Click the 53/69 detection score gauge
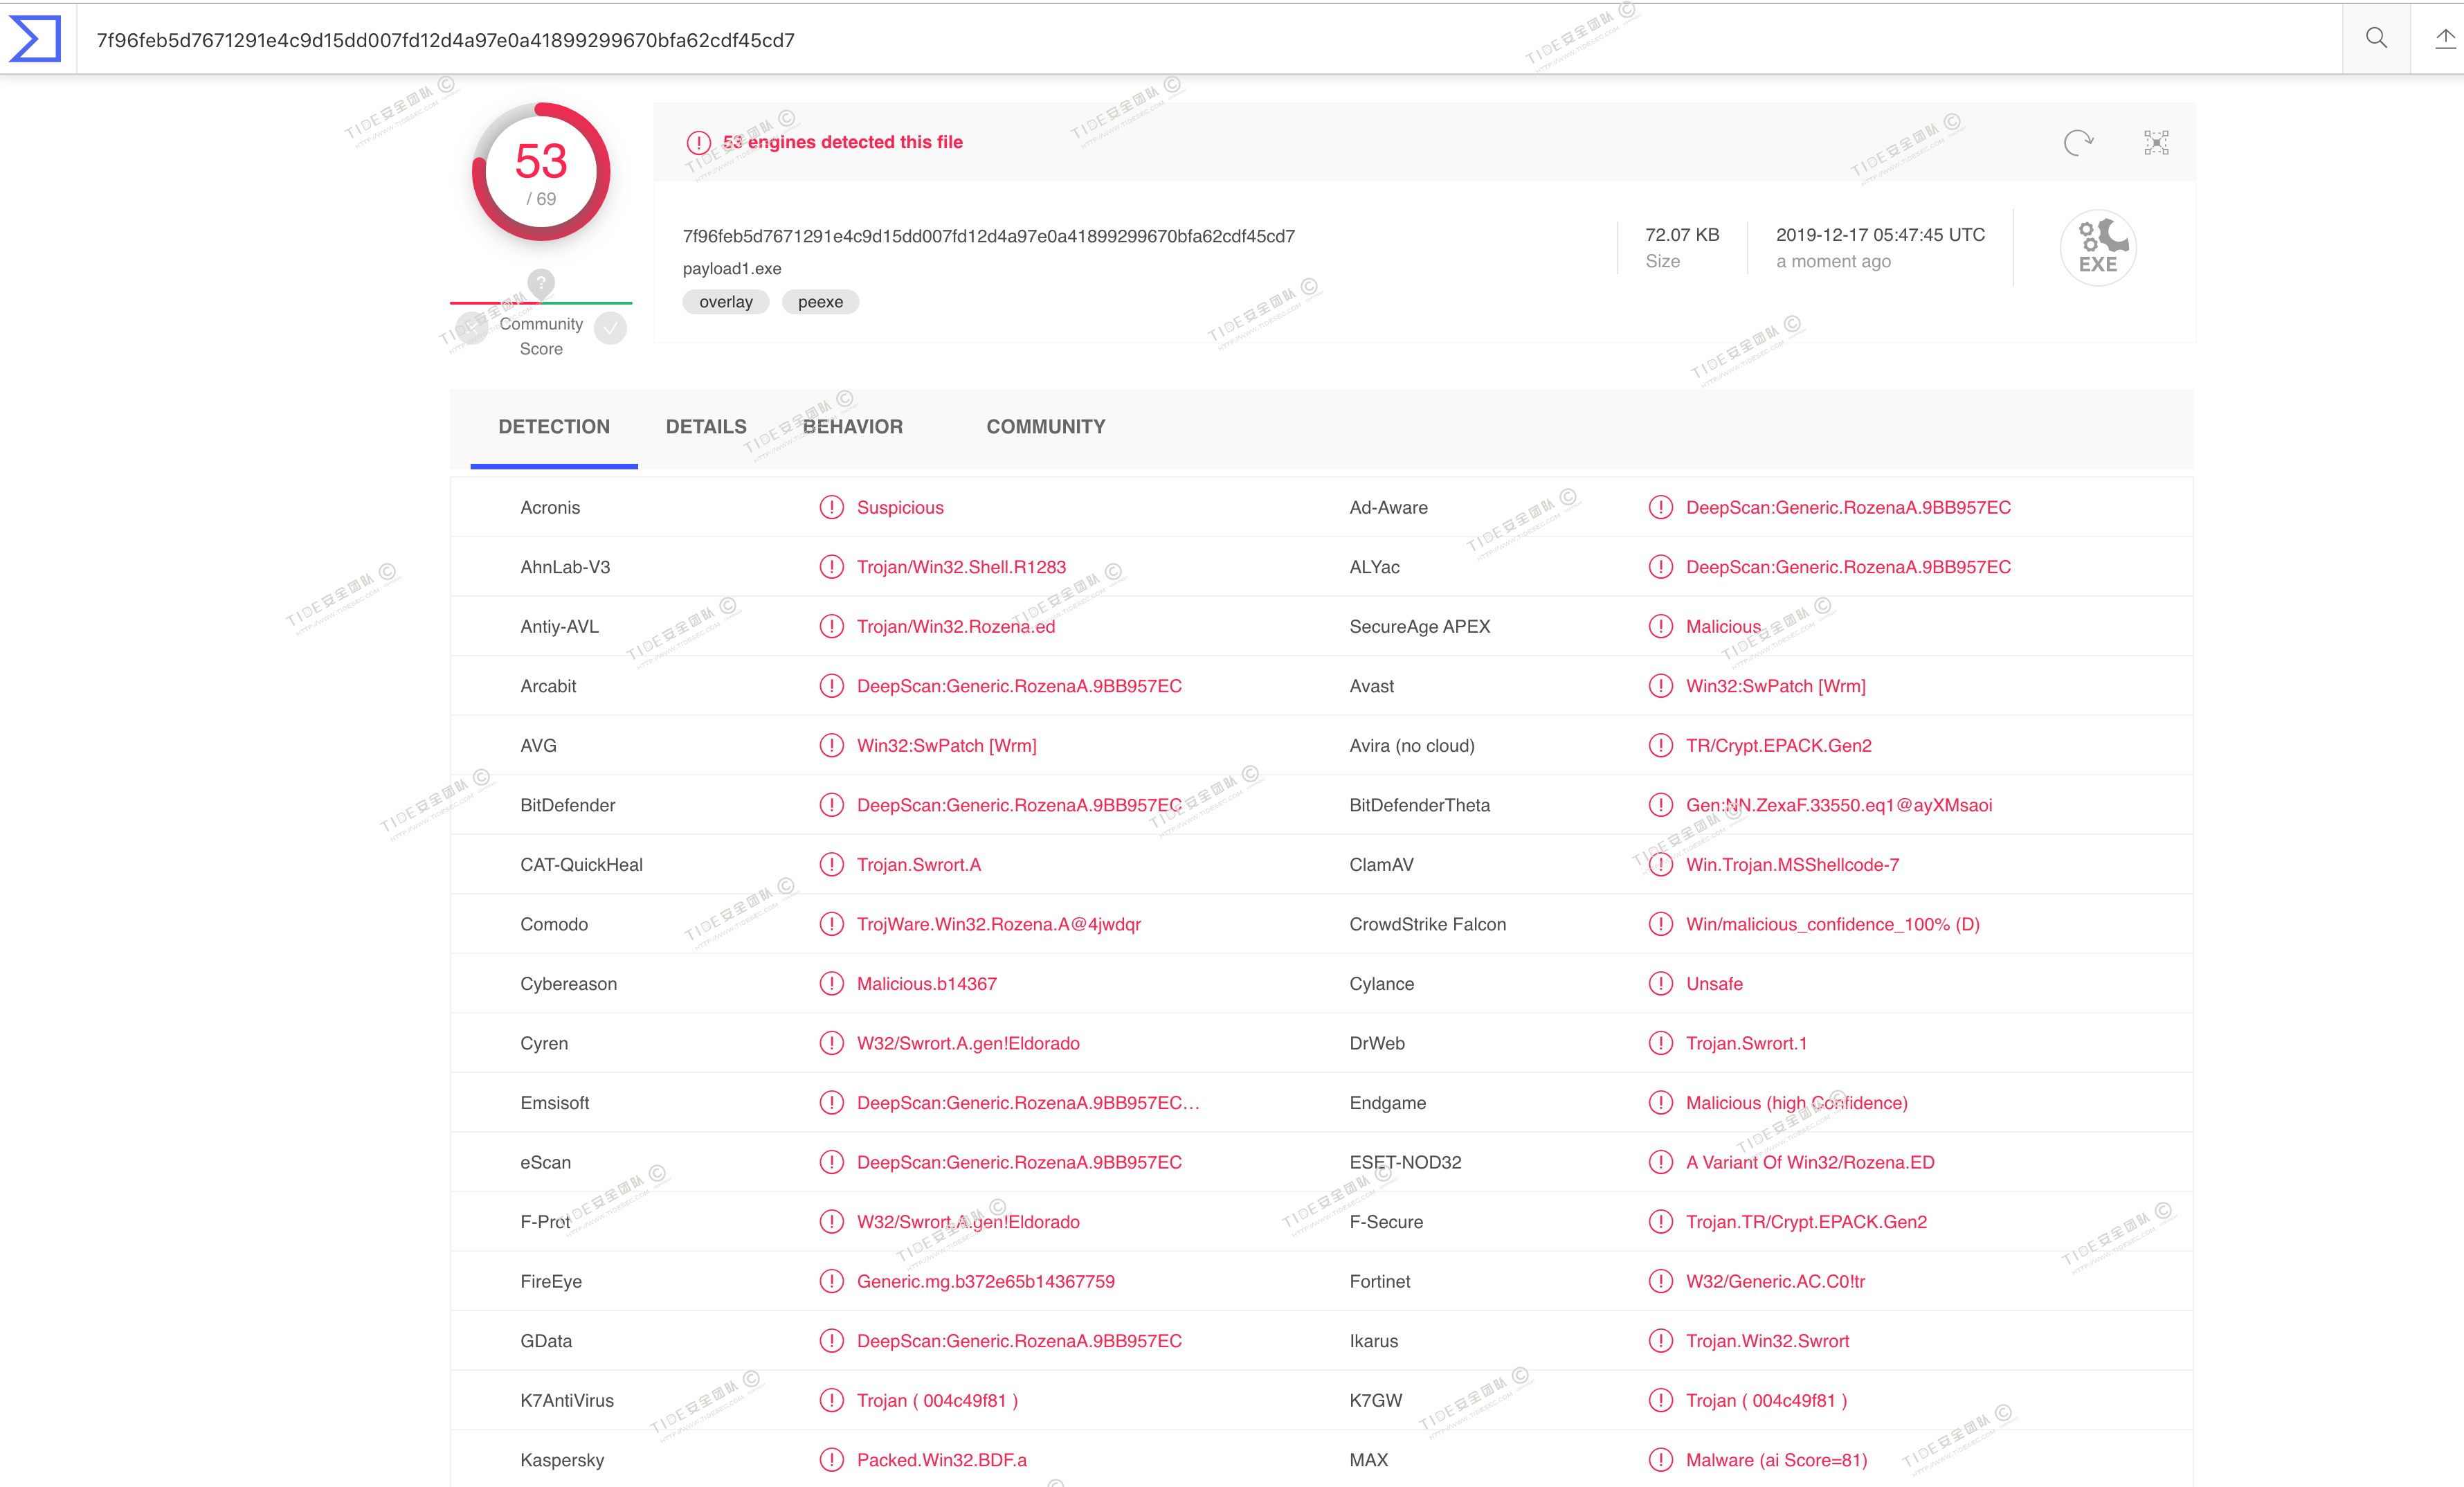Screen dimensions: 2464x1487 click(x=541, y=172)
